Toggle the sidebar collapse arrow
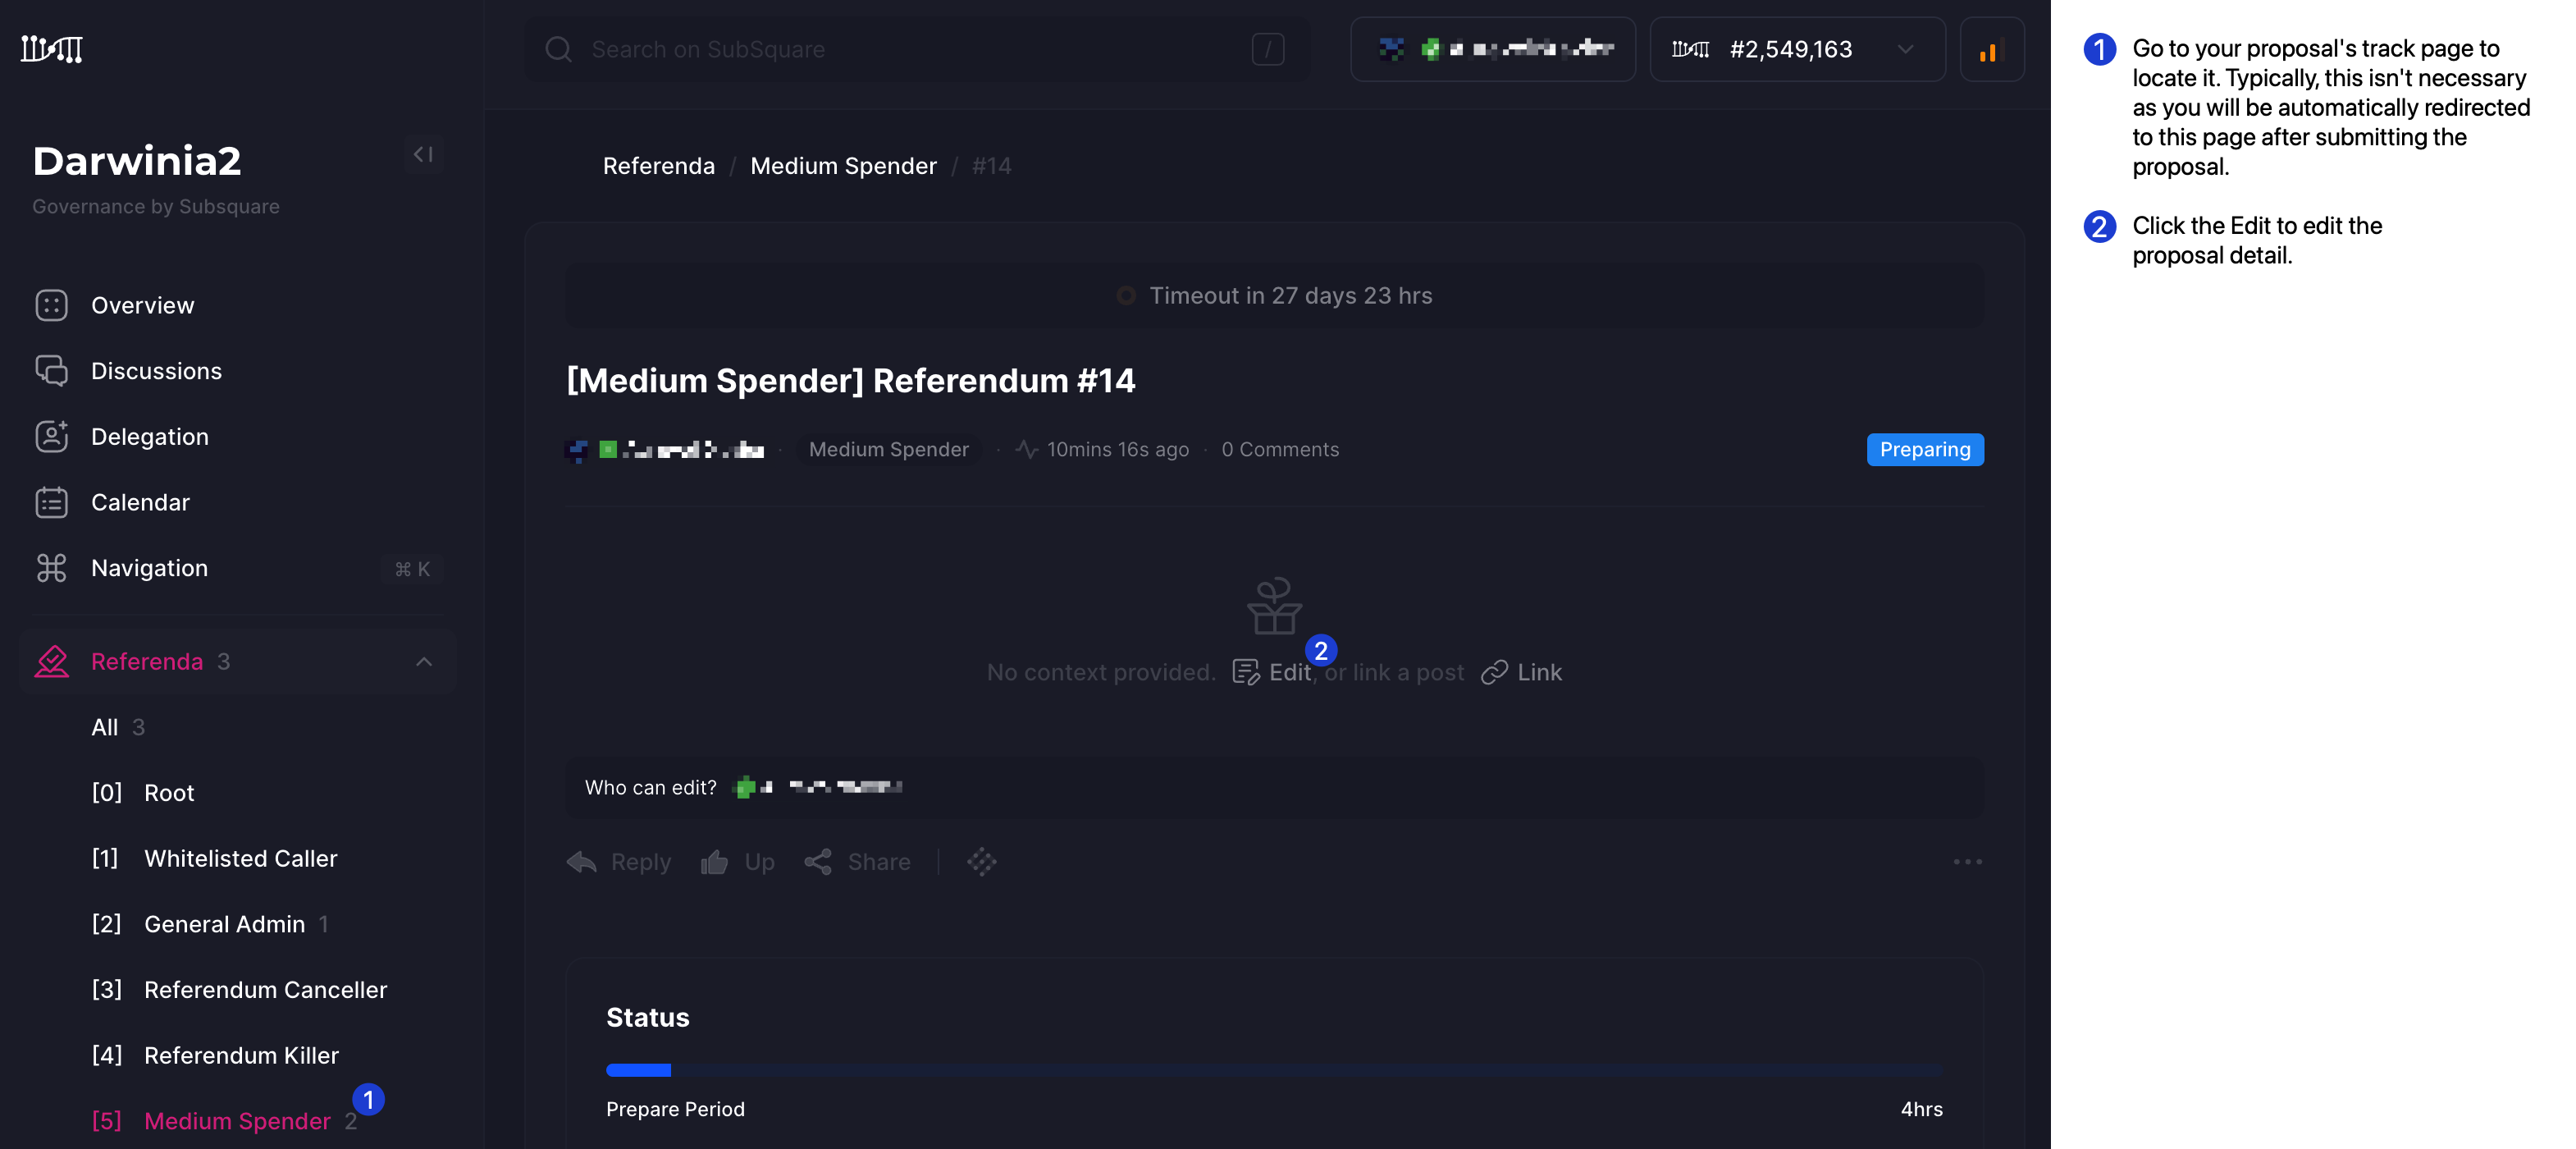 424,154
